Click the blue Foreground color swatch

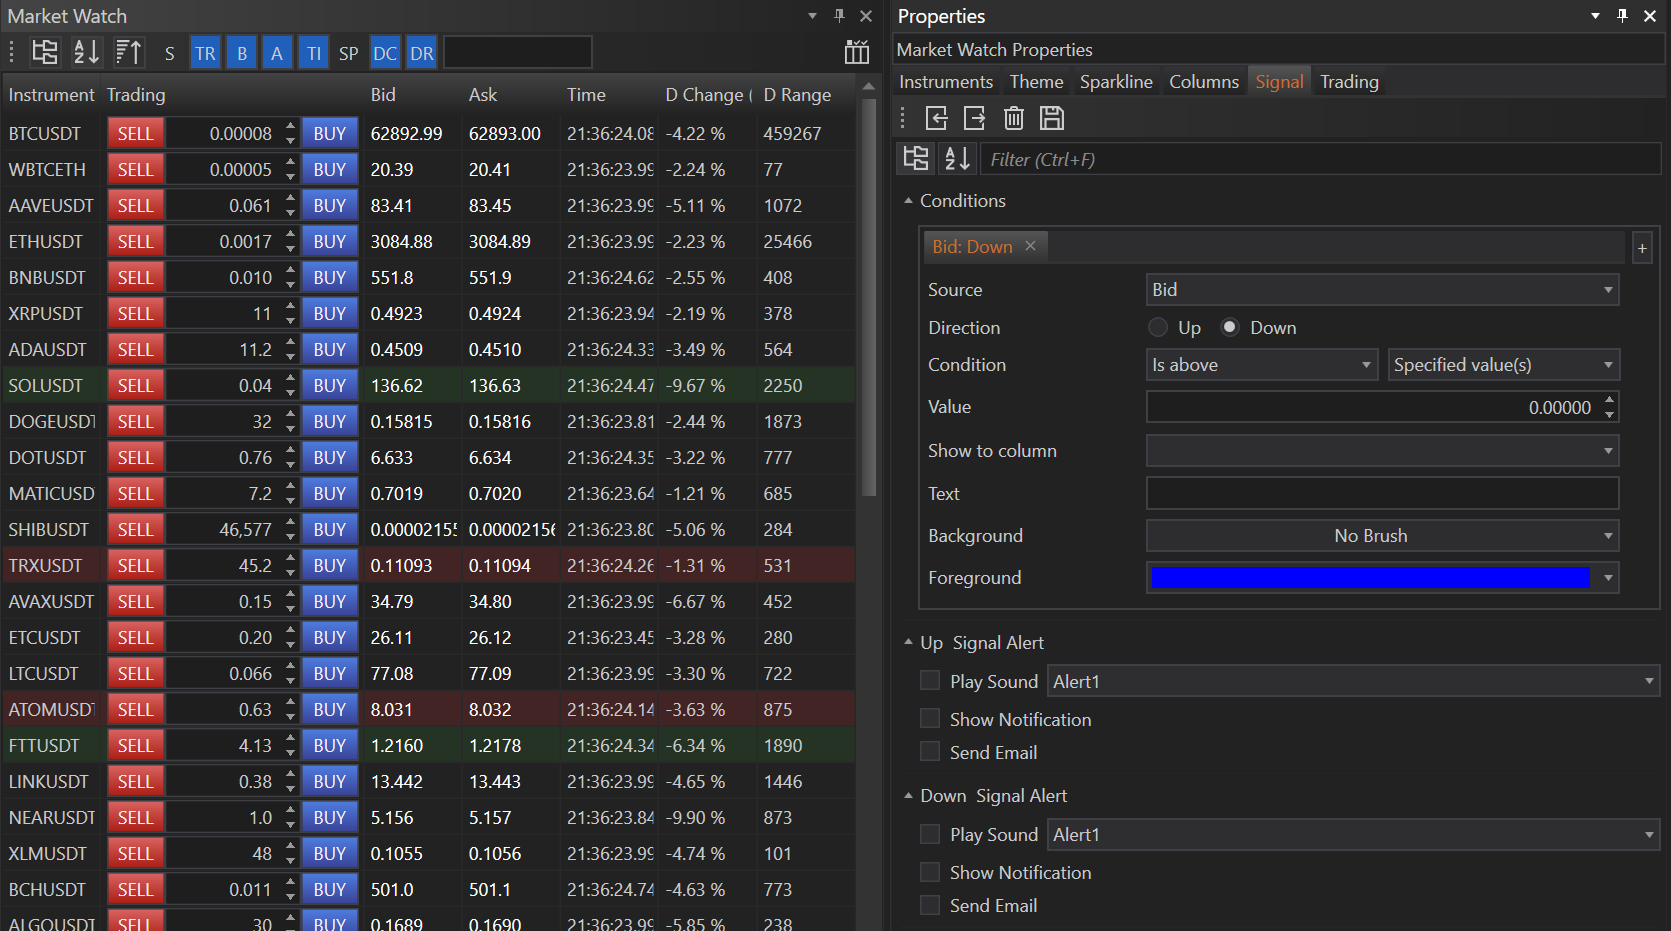1369,578
